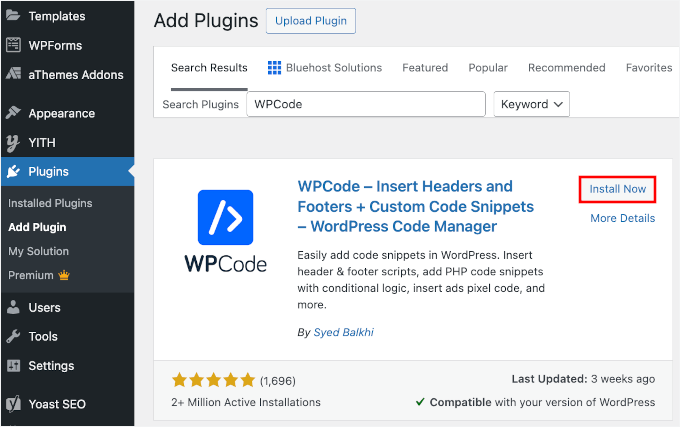Click '2+ Million Active Installations' text
Viewport: 680px width, 427px height.
(x=246, y=402)
